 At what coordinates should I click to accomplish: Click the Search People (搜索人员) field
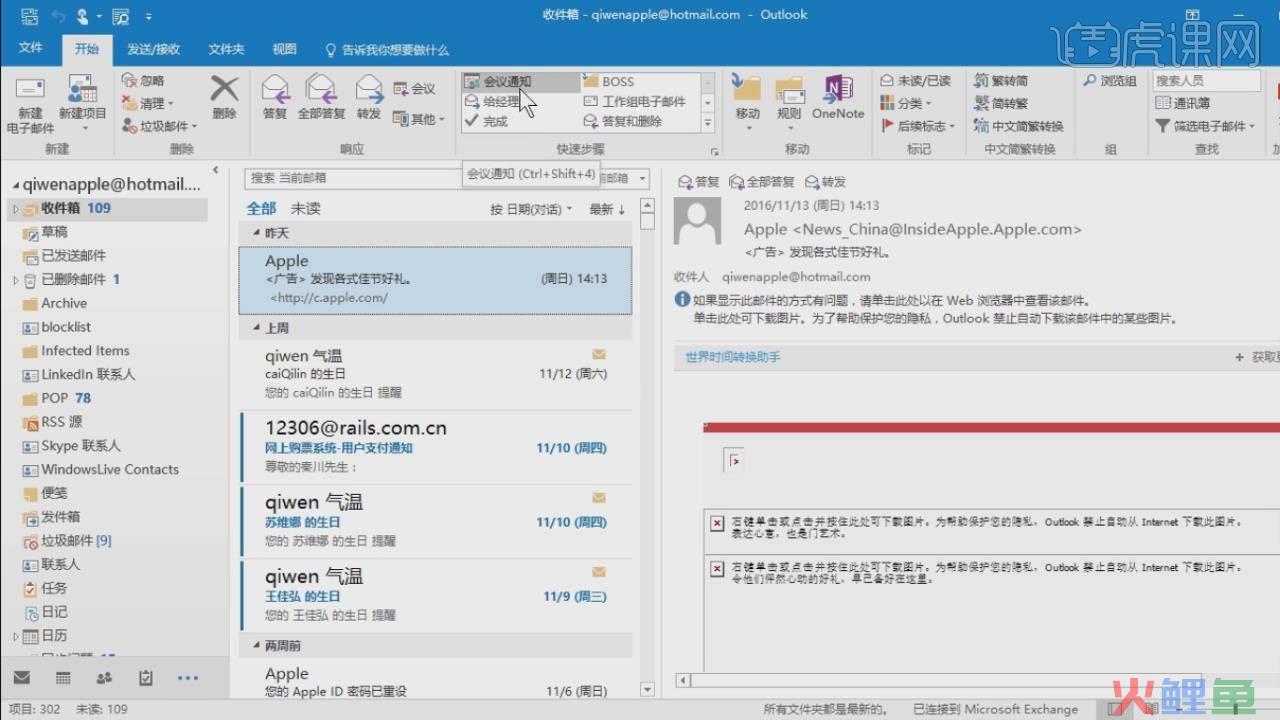click(x=1206, y=81)
